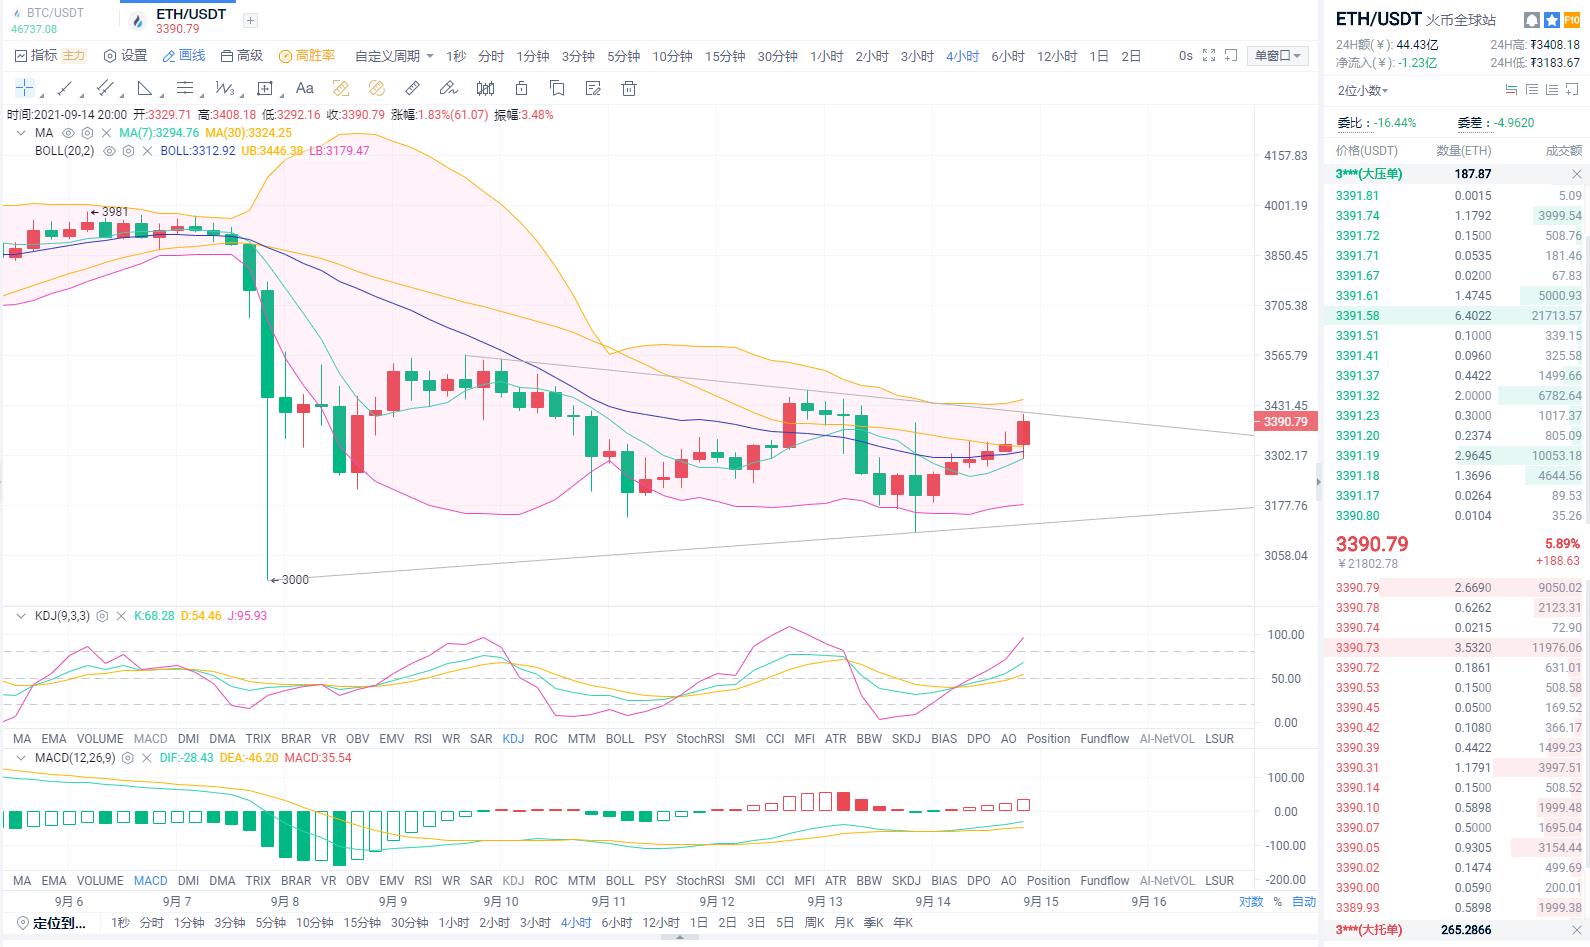1590x947 pixels.
Task: Close the 大压单 large sell order row
Action: tap(1577, 174)
